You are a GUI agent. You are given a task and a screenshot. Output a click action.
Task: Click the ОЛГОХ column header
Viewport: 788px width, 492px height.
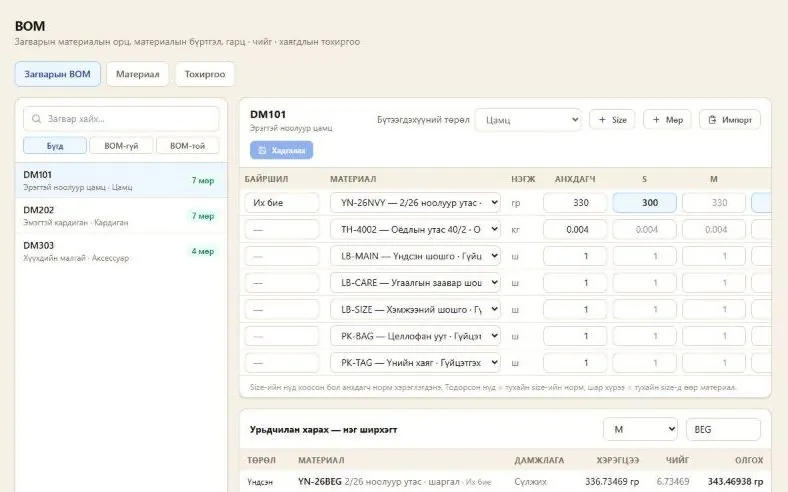pyautogui.click(x=749, y=460)
